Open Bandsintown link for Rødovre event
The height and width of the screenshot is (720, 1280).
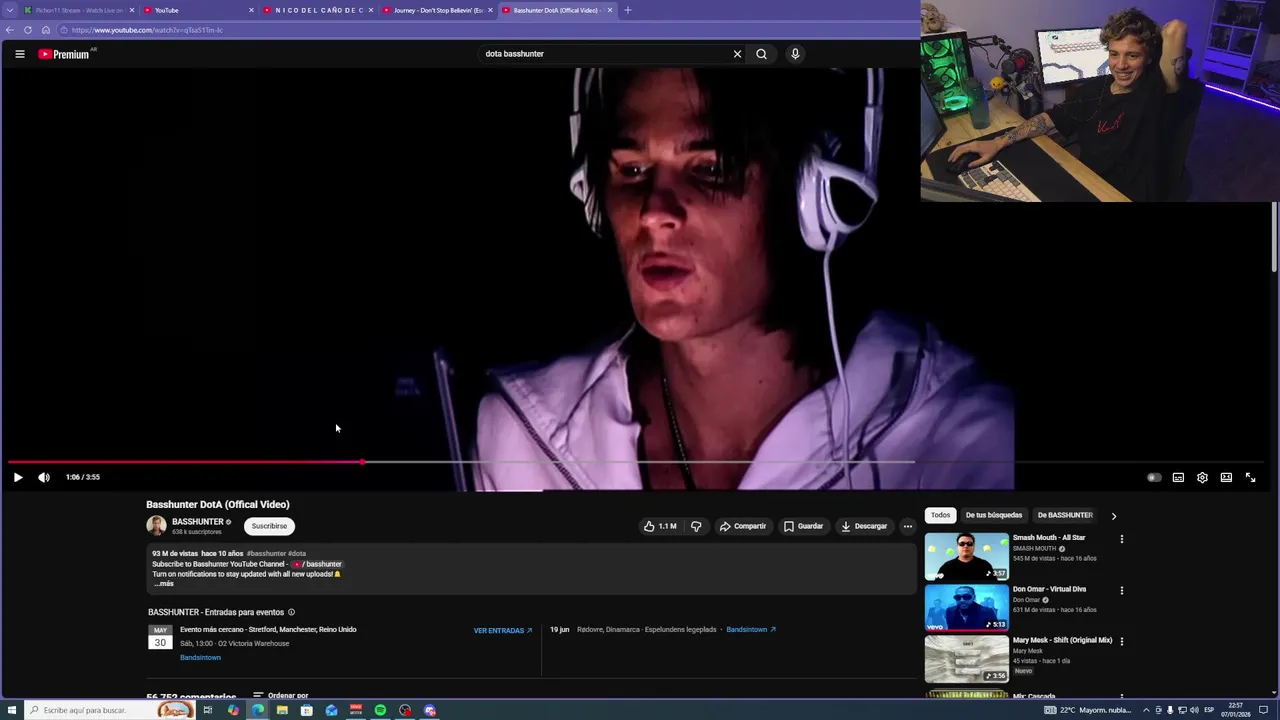[x=751, y=630]
